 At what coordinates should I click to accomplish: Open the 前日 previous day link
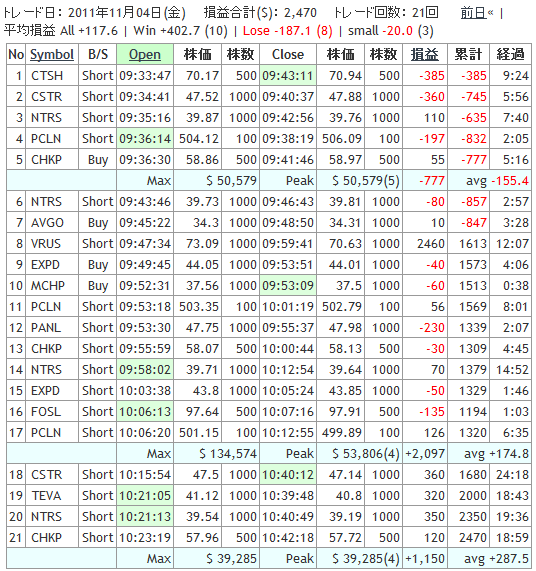(x=473, y=13)
